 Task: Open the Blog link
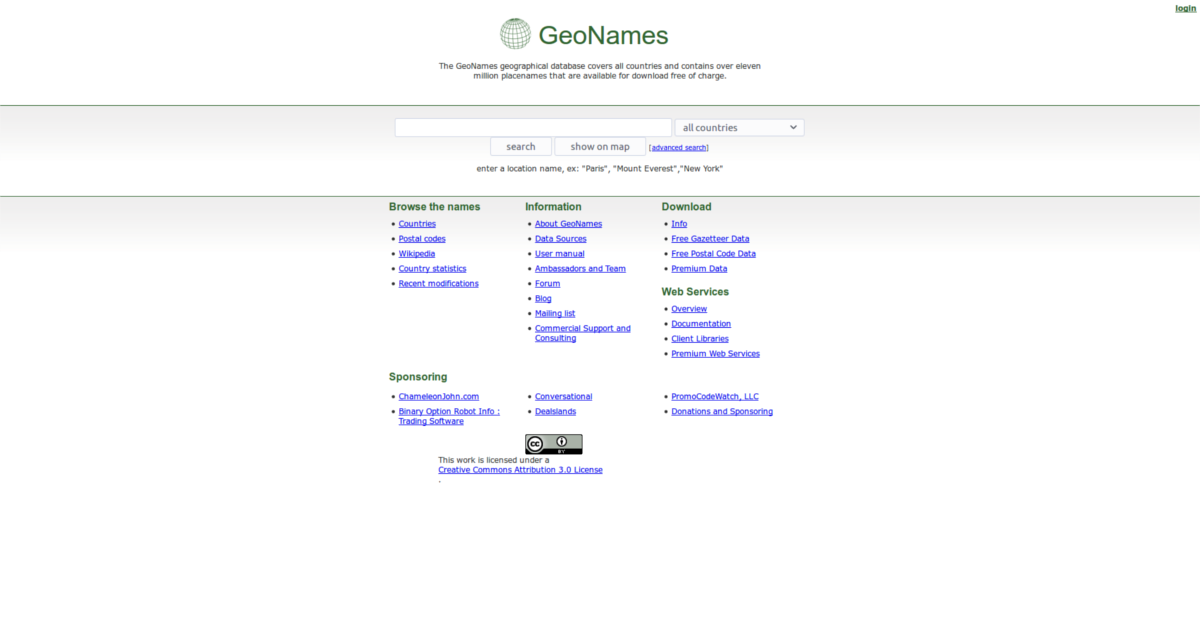(543, 299)
